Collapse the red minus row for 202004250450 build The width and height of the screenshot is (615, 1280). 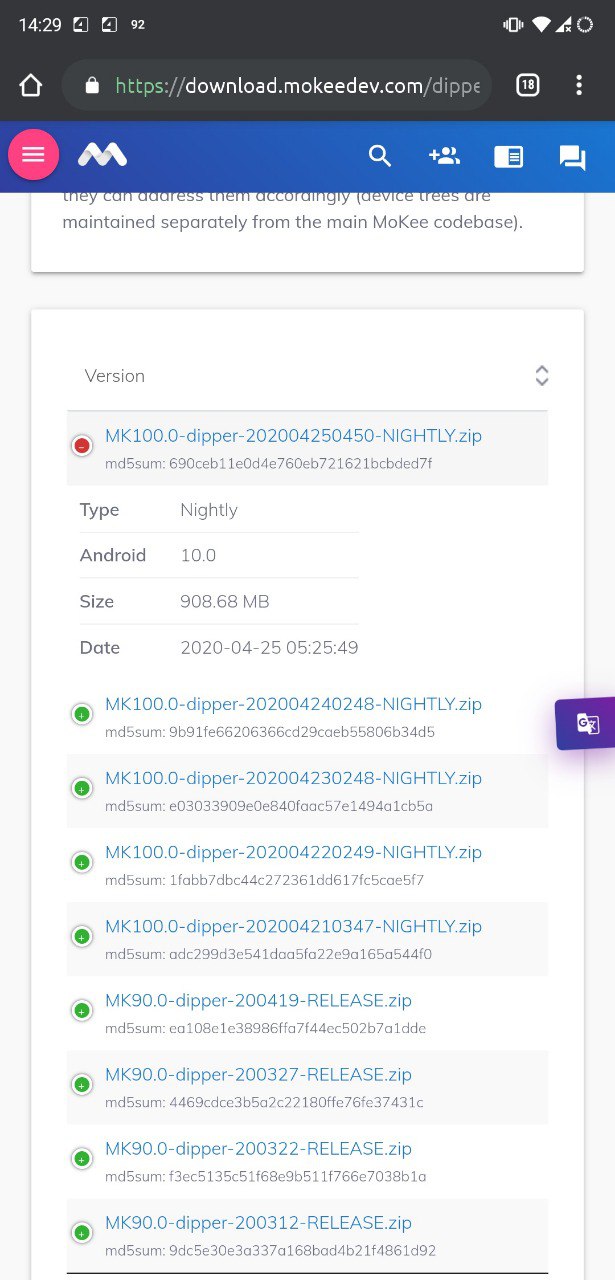coord(82,446)
